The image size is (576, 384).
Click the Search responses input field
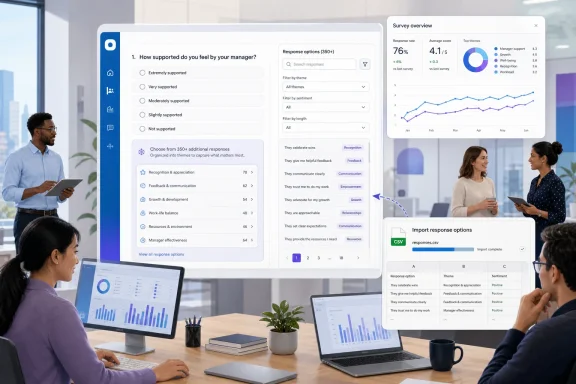point(319,64)
